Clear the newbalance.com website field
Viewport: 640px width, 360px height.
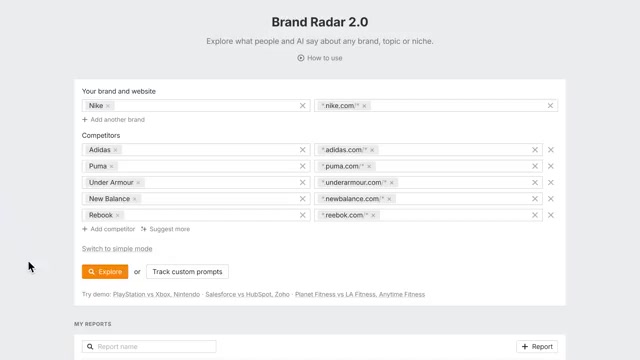pyautogui.click(x=535, y=199)
